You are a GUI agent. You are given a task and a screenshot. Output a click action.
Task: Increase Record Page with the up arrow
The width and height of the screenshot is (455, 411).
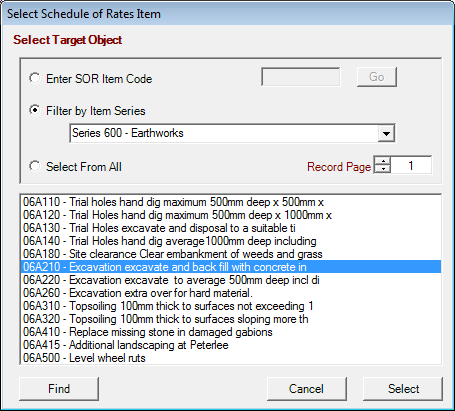(383, 161)
